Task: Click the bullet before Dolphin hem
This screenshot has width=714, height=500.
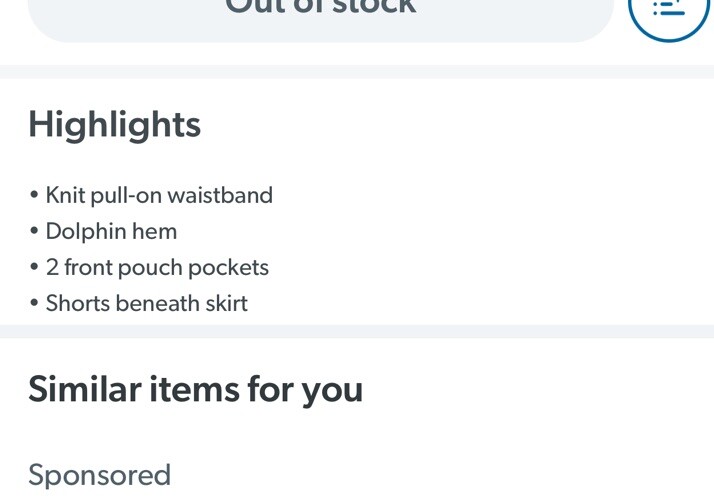Action: [x=35, y=232]
